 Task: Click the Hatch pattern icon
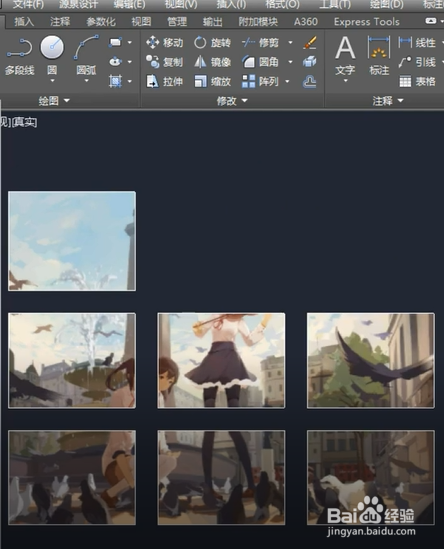point(115,81)
